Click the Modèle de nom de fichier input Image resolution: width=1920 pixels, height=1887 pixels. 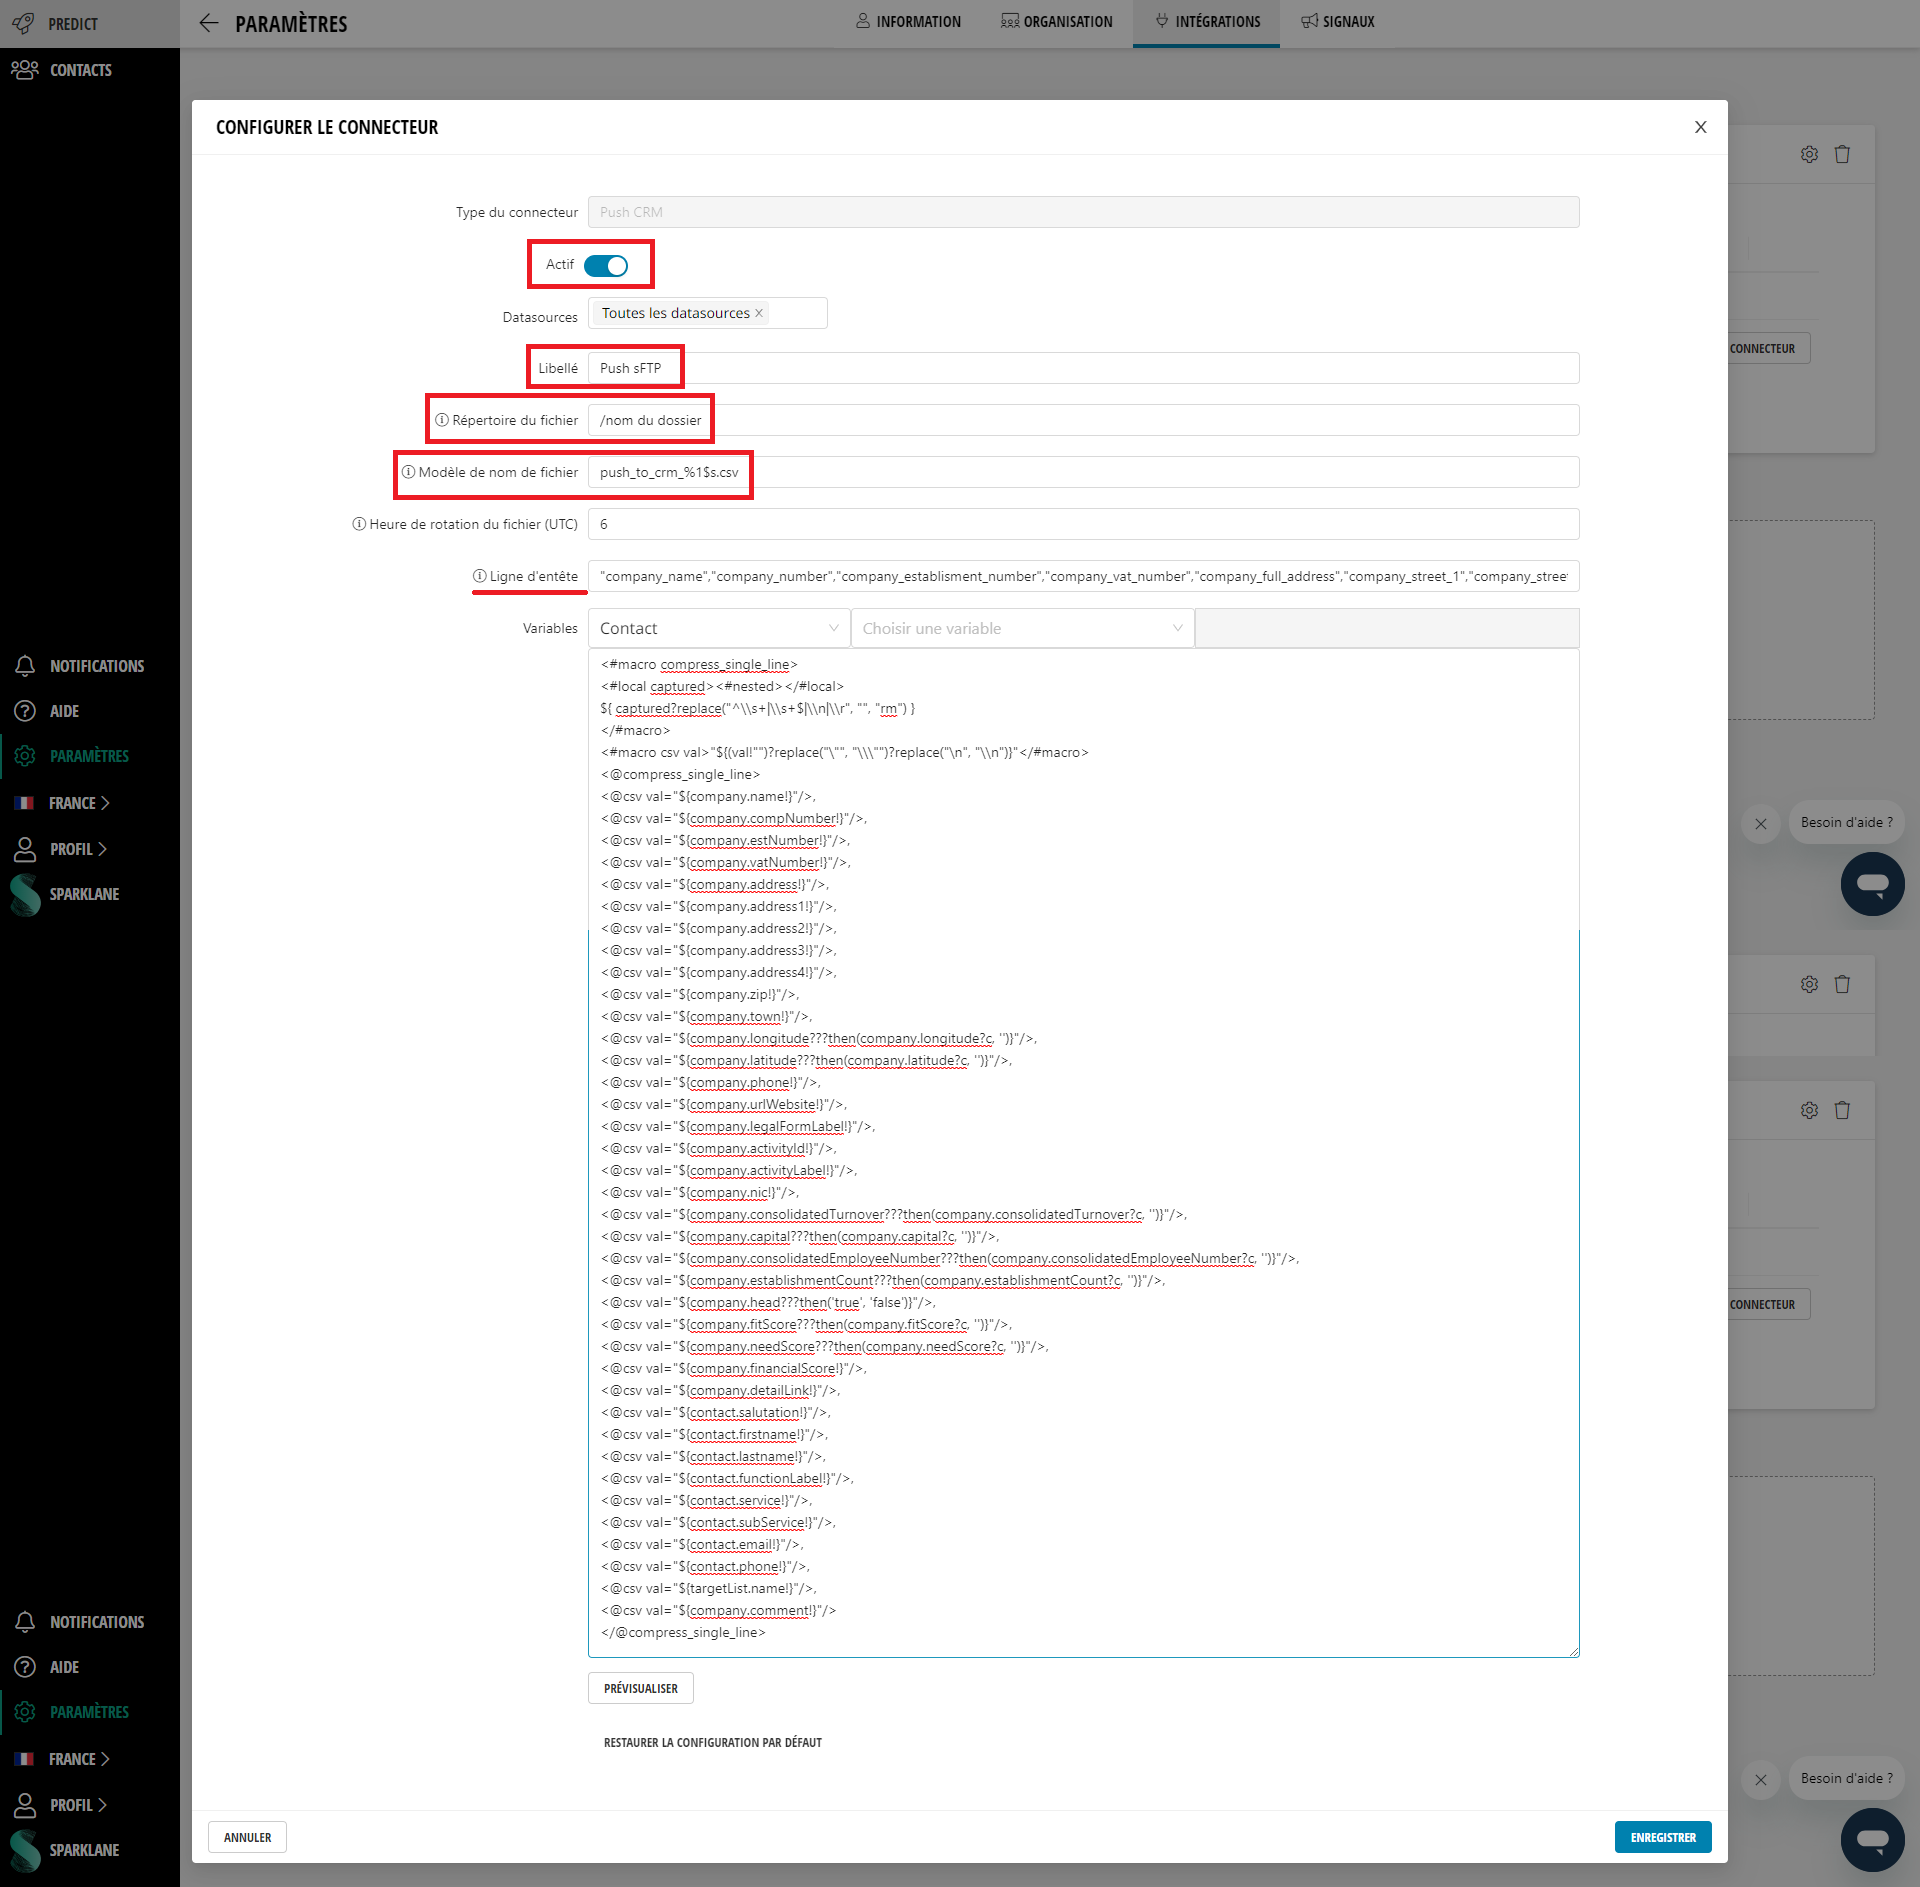[1083, 472]
